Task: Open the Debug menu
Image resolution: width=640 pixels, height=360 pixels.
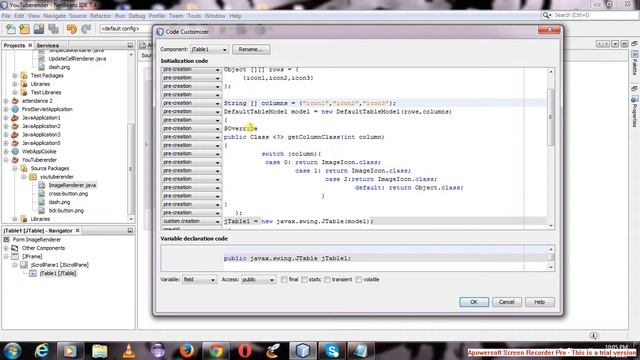Action: pyautogui.click(x=137, y=16)
